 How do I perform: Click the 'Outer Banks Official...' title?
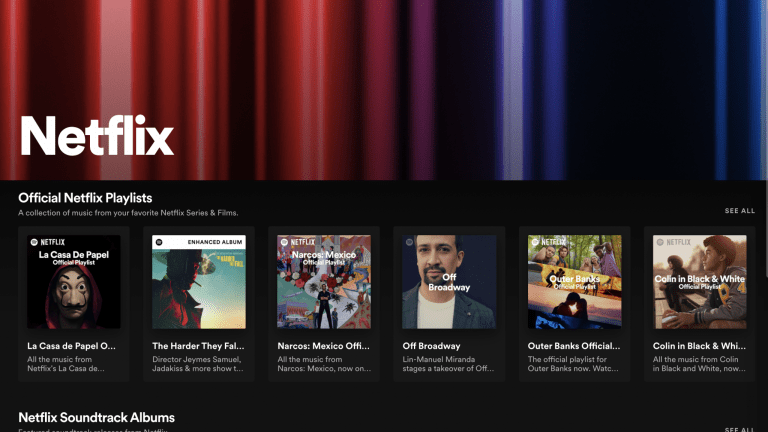pos(574,346)
